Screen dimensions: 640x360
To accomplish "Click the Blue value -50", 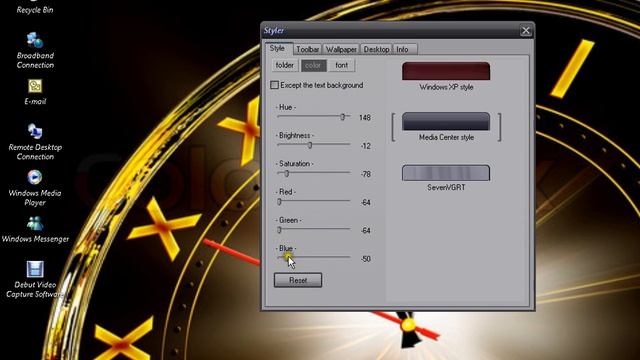I will coord(365,259).
